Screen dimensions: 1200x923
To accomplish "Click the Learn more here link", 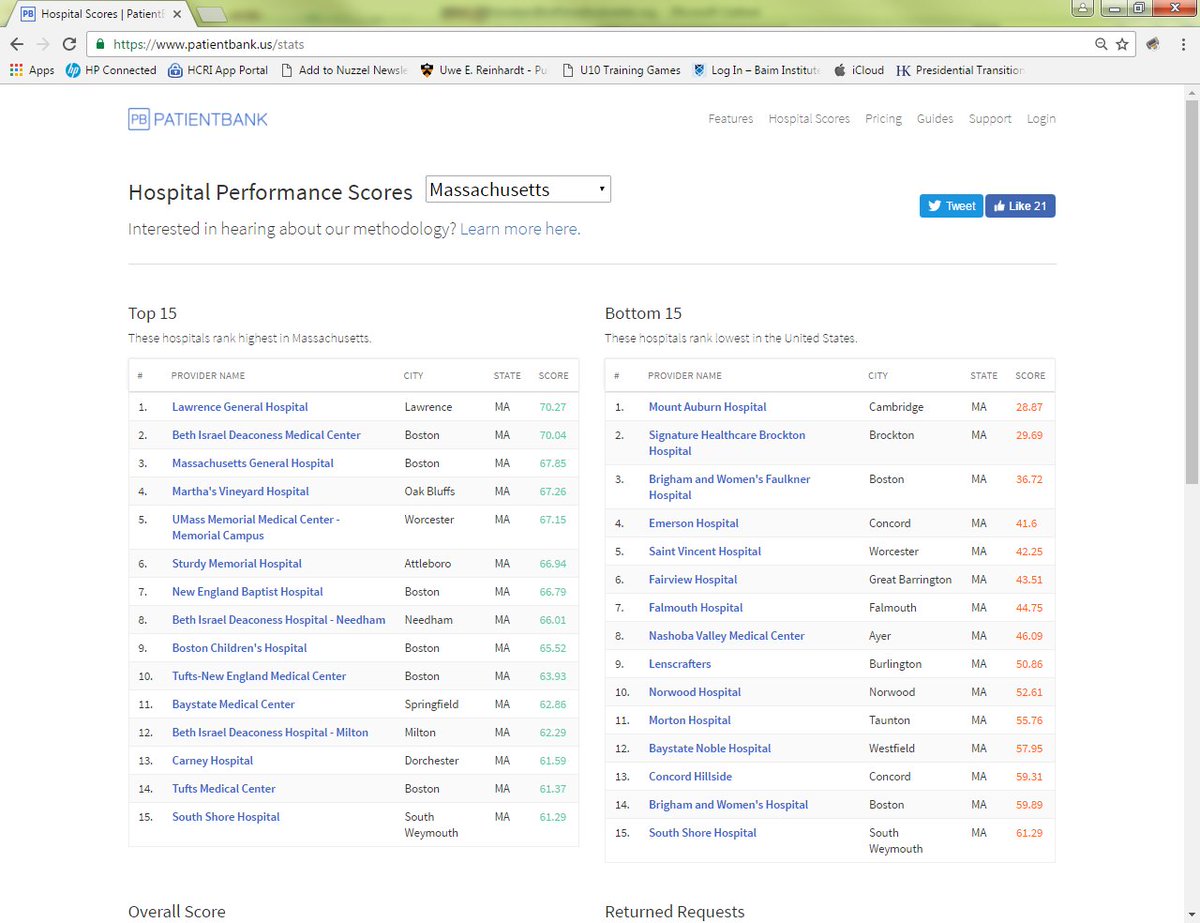I will pyautogui.click(x=520, y=229).
